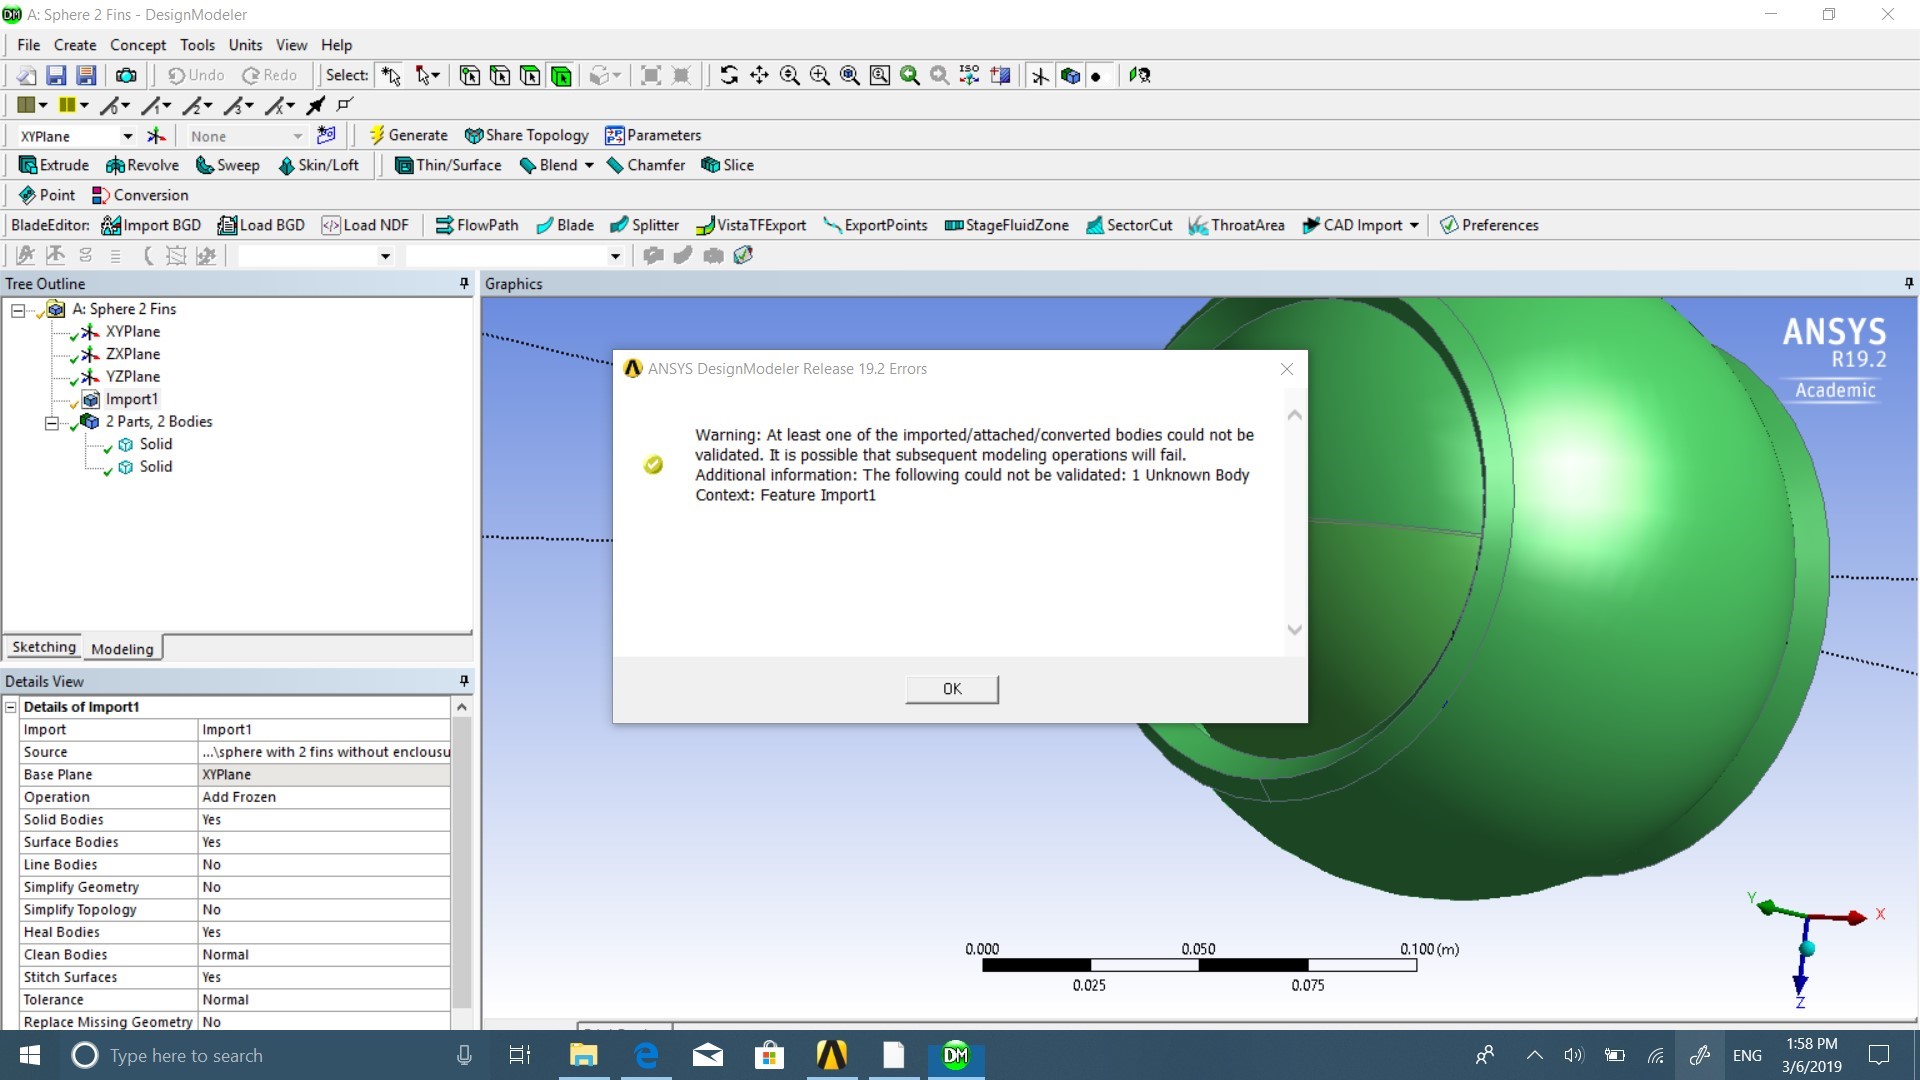Viewport: 1920px width, 1080px height.
Task: Open the XYPlane plane dropdown
Action: click(x=127, y=136)
